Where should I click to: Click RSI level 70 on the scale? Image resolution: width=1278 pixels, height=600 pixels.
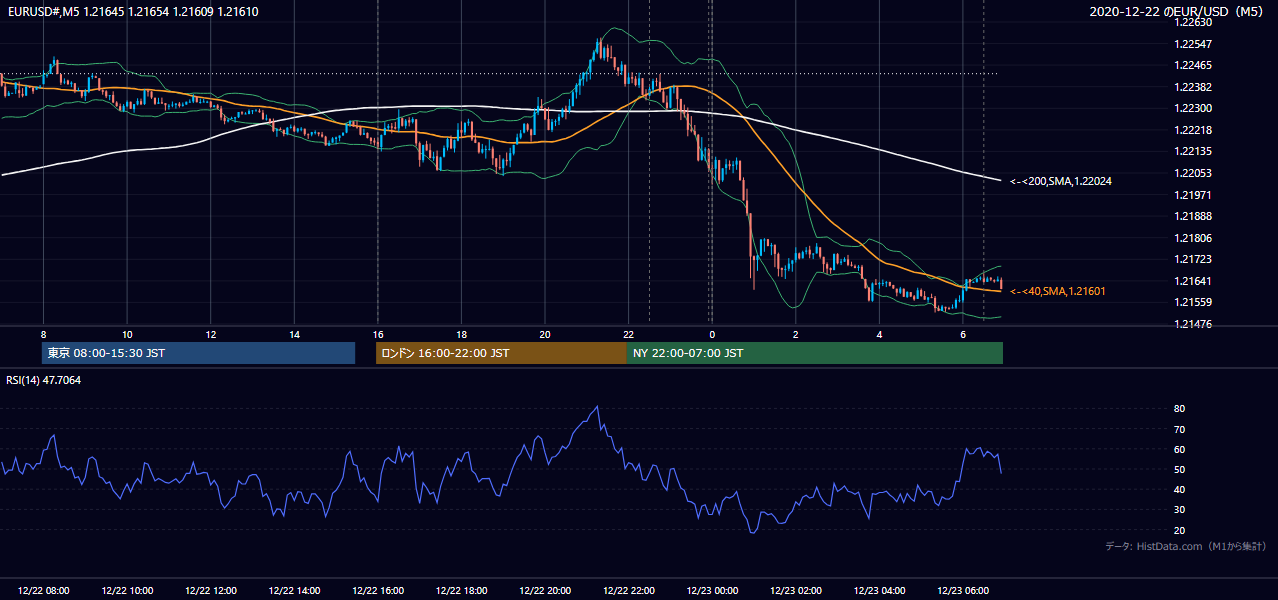tap(1179, 429)
